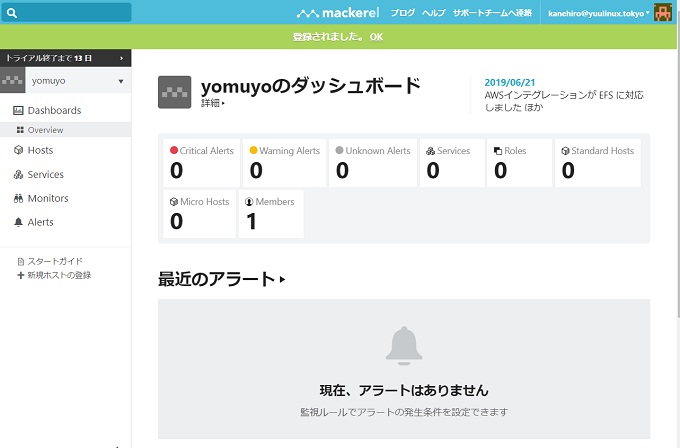Click the Alerts bell icon in sidebar

(18, 222)
